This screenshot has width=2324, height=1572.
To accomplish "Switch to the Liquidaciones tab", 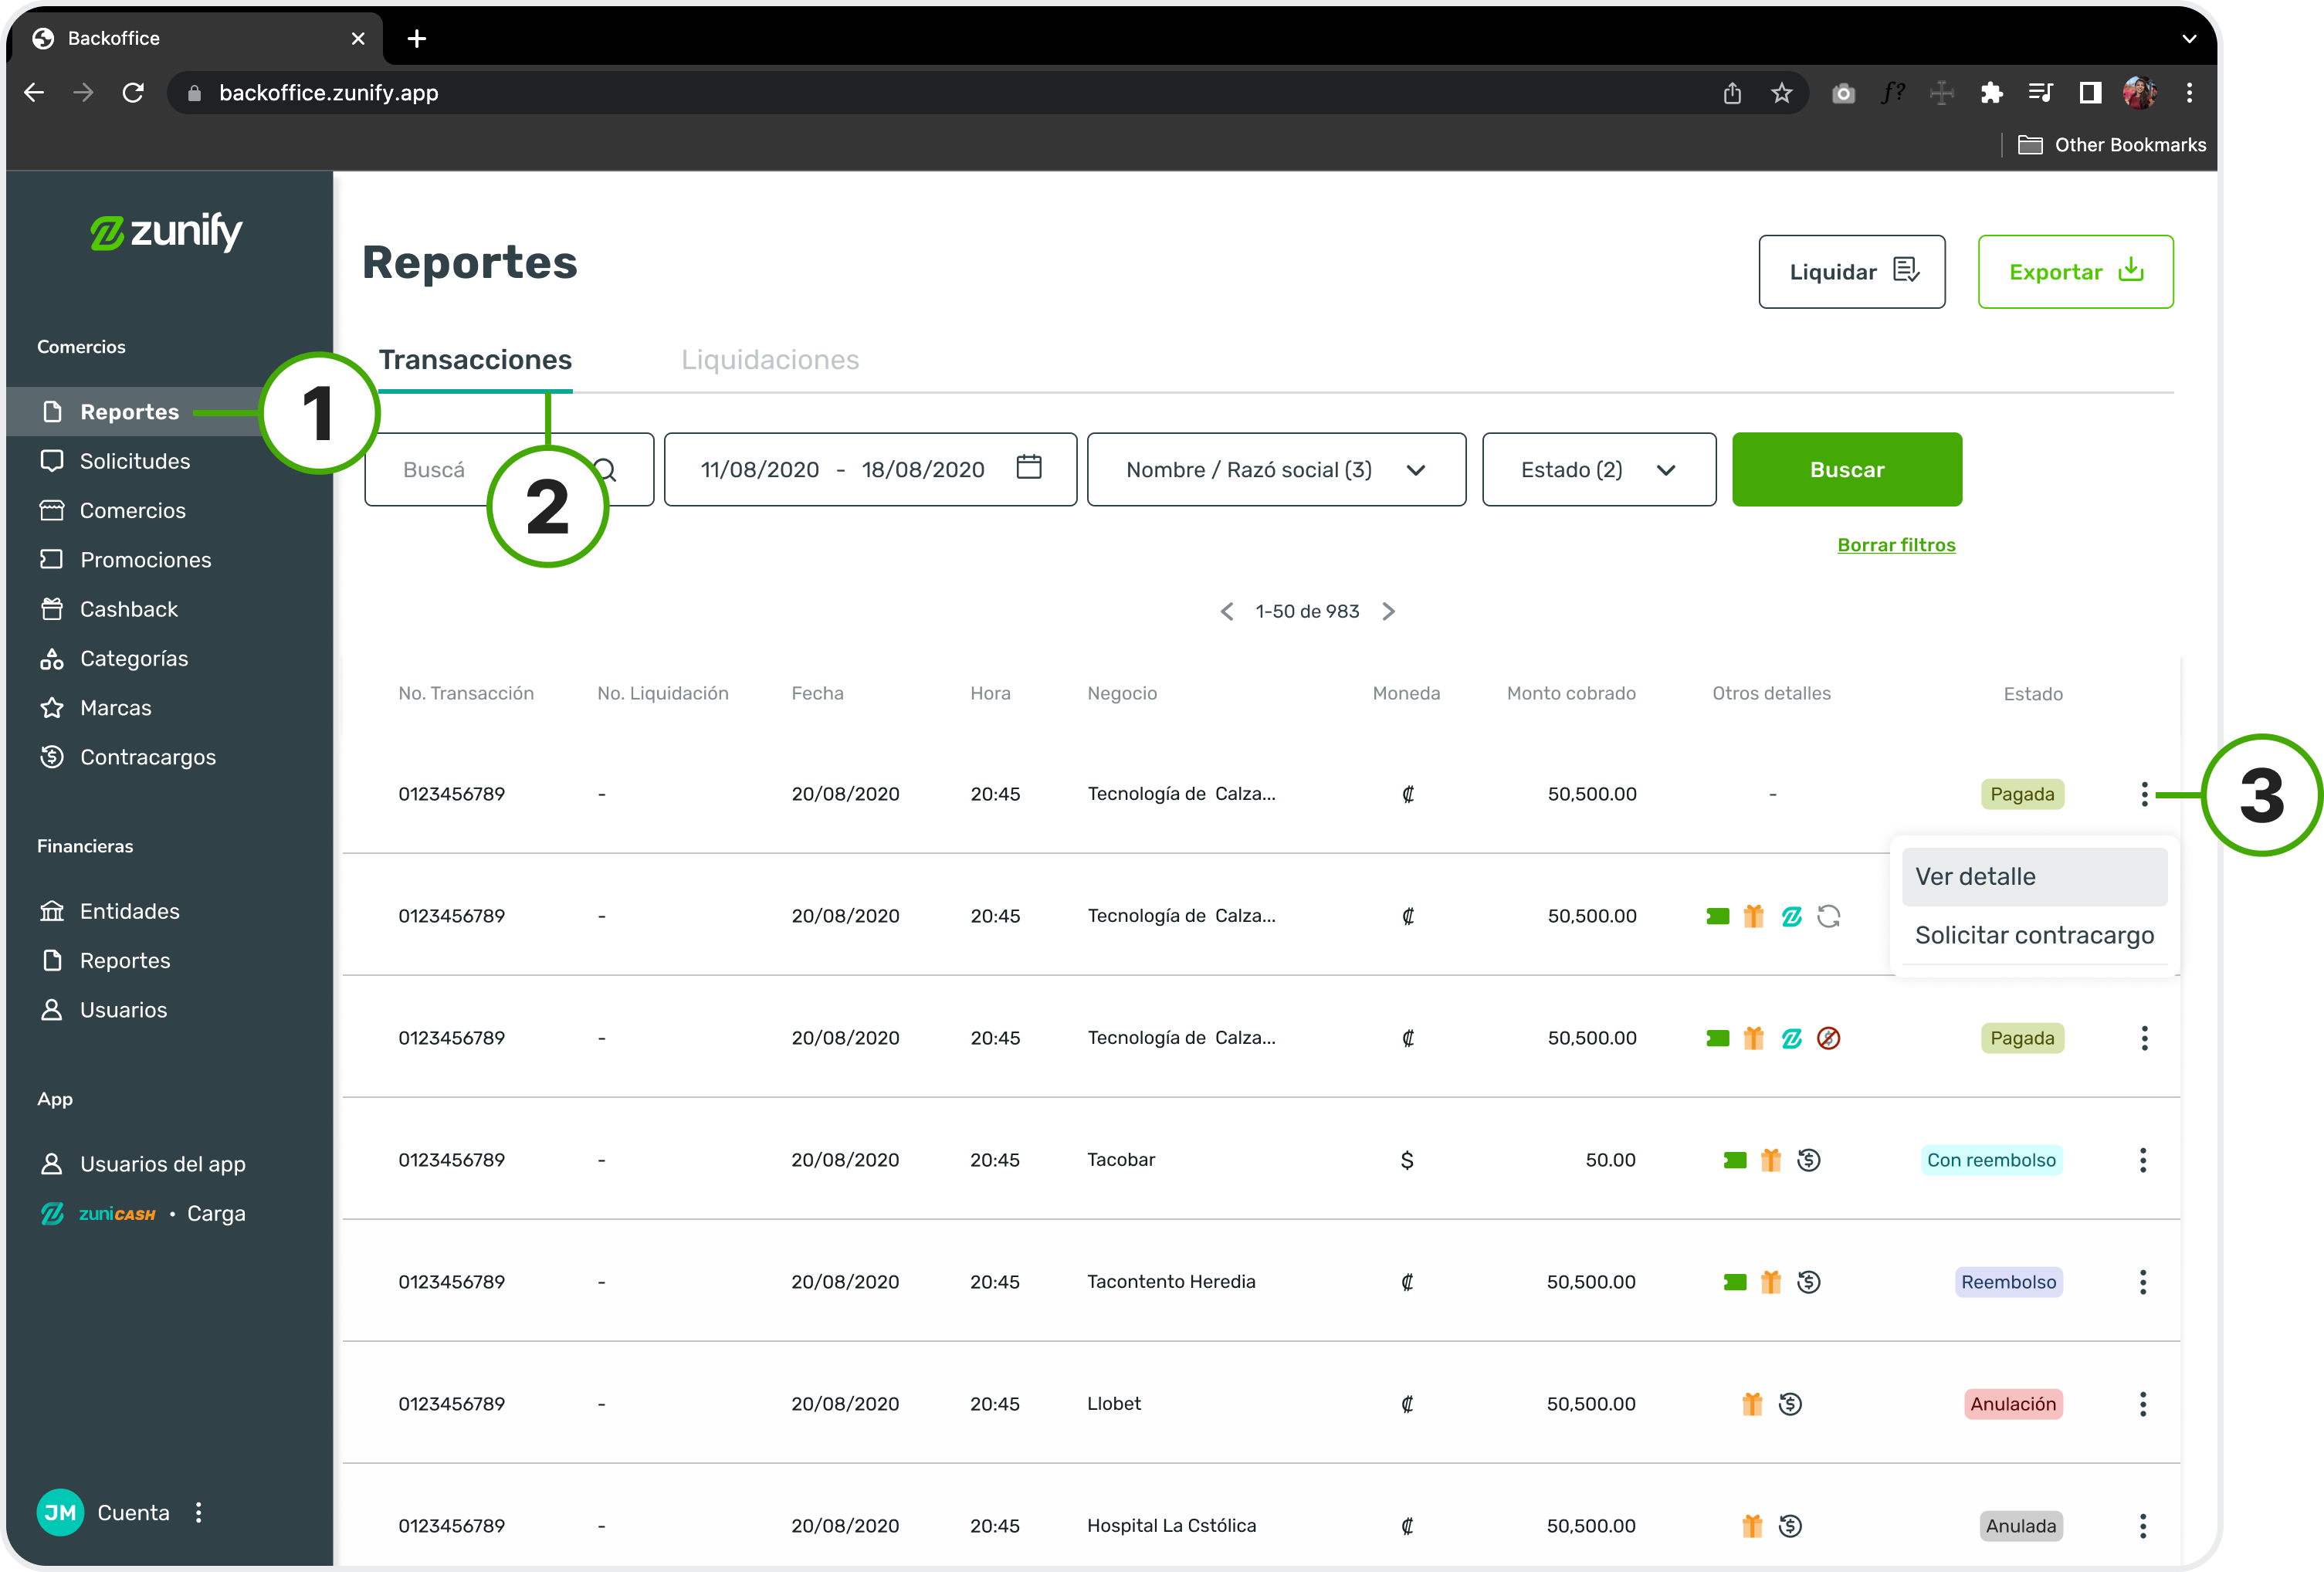I will click(x=769, y=360).
